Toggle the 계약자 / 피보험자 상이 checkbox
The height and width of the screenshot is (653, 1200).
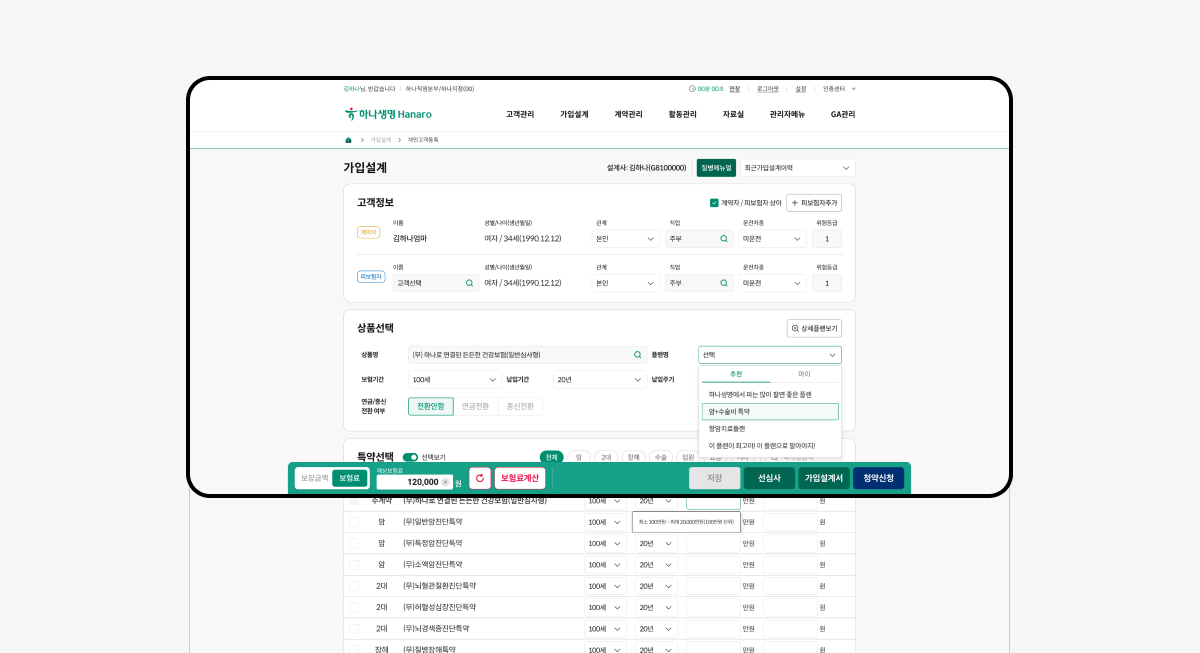[x=714, y=203]
